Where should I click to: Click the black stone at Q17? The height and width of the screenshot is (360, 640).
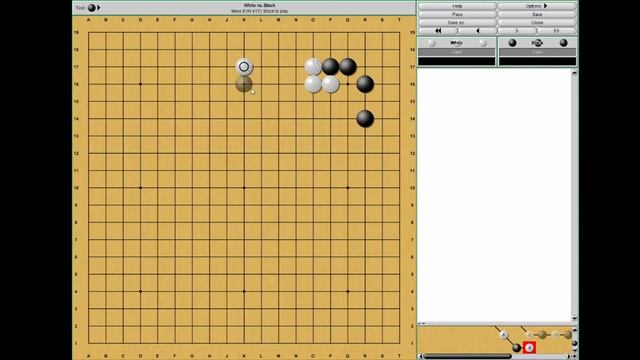point(348,67)
